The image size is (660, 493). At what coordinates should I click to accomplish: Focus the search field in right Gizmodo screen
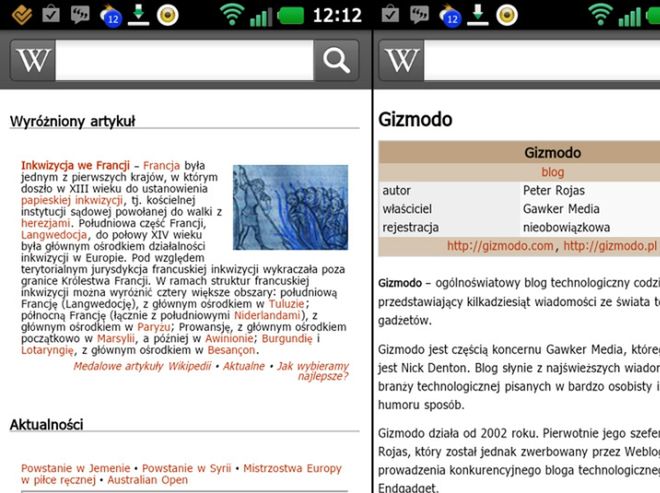click(x=542, y=60)
